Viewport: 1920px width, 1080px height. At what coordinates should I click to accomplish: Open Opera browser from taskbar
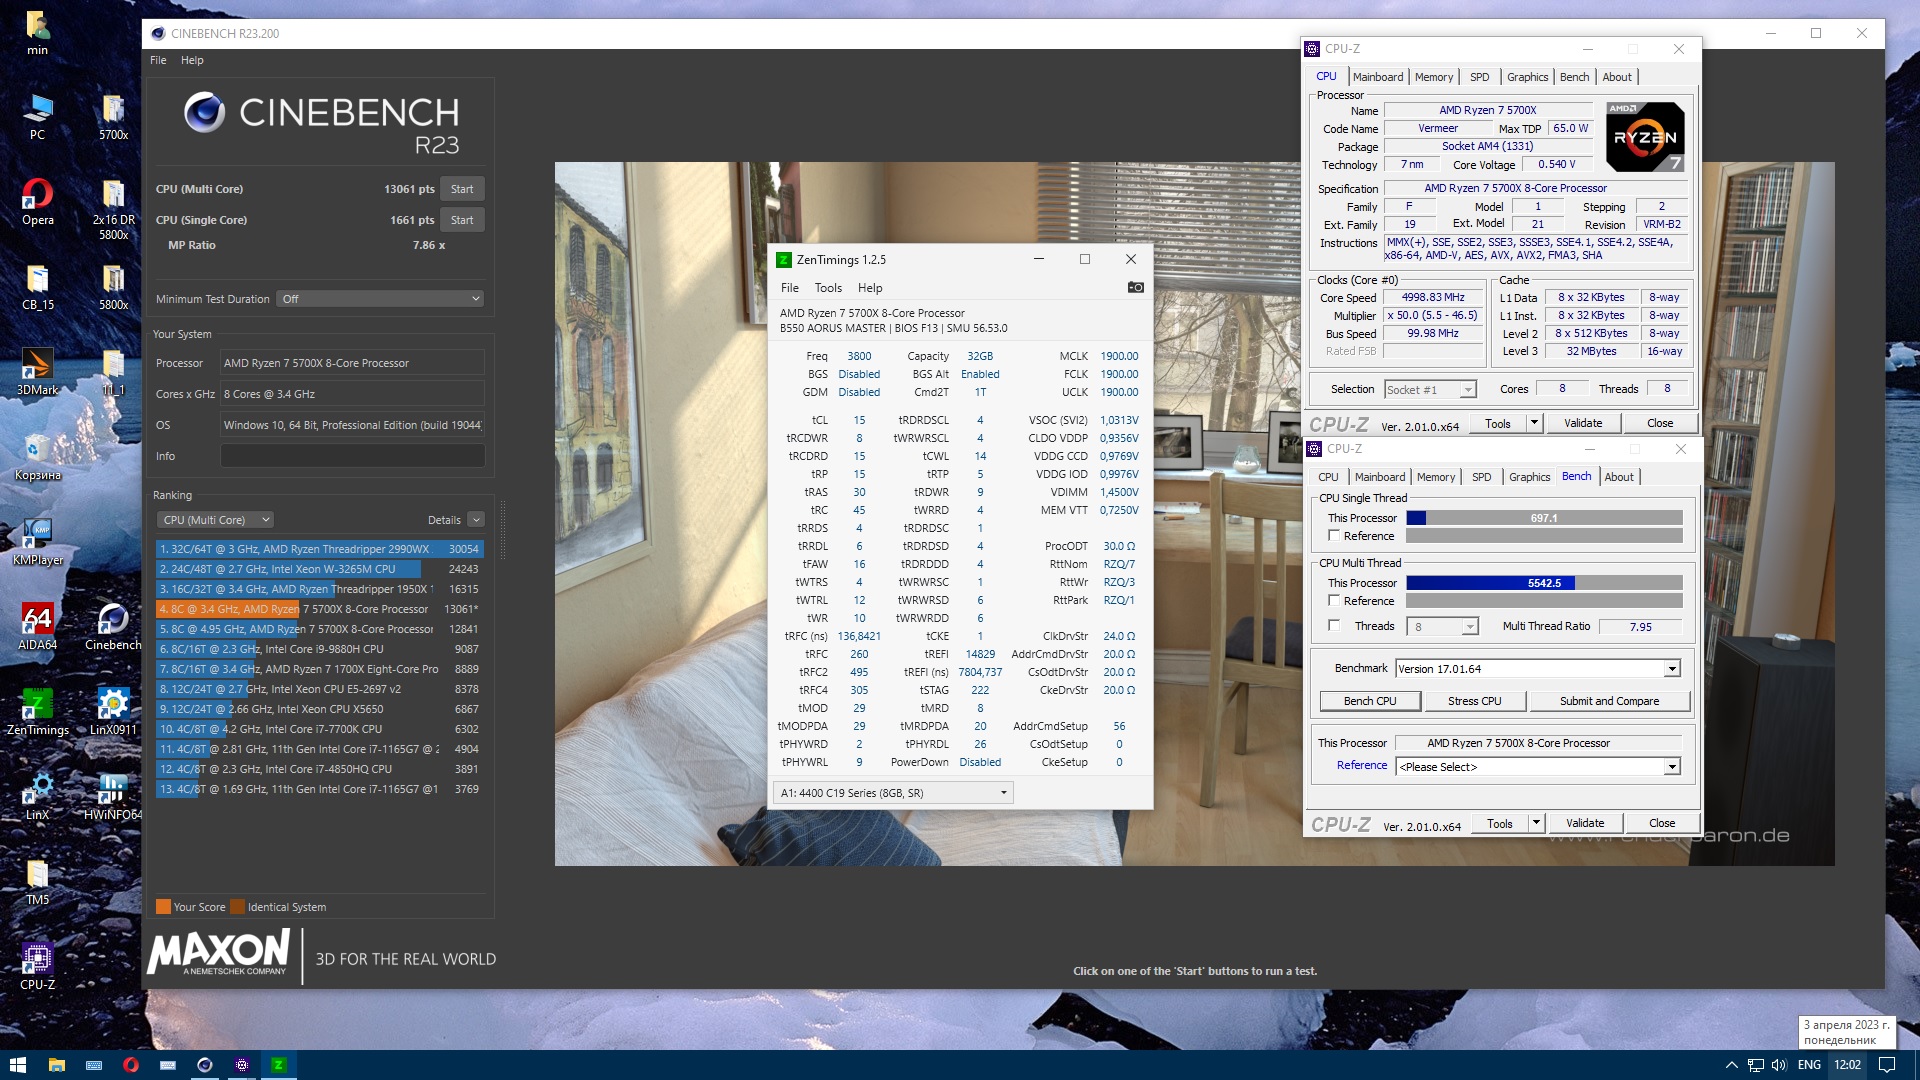point(130,1065)
